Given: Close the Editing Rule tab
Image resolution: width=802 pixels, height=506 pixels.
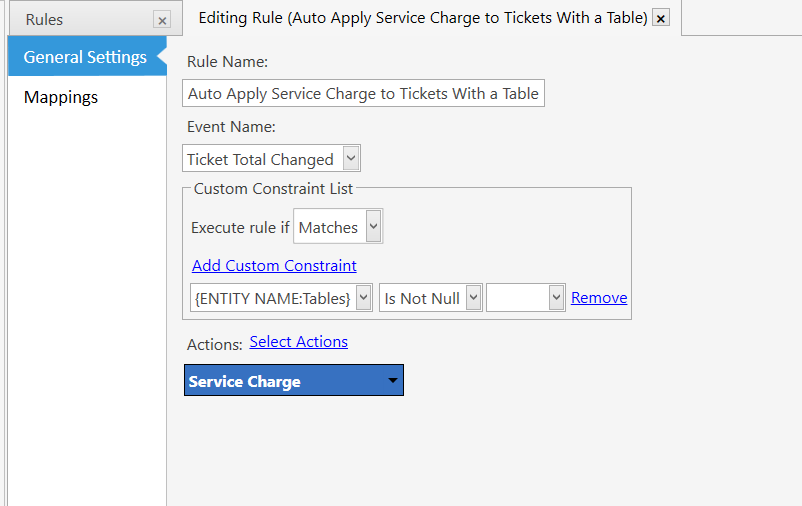Looking at the screenshot, I should [661, 19].
